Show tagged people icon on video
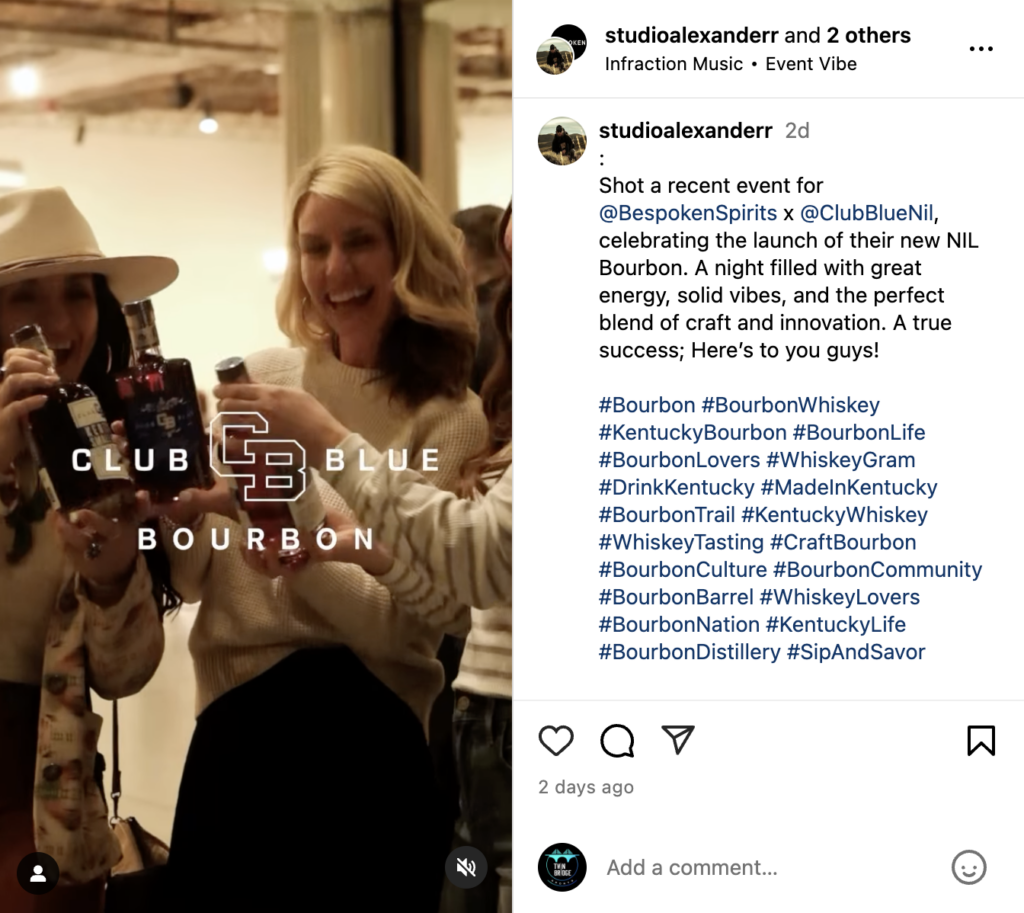The image size is (1024, 913). coord(38,873)
